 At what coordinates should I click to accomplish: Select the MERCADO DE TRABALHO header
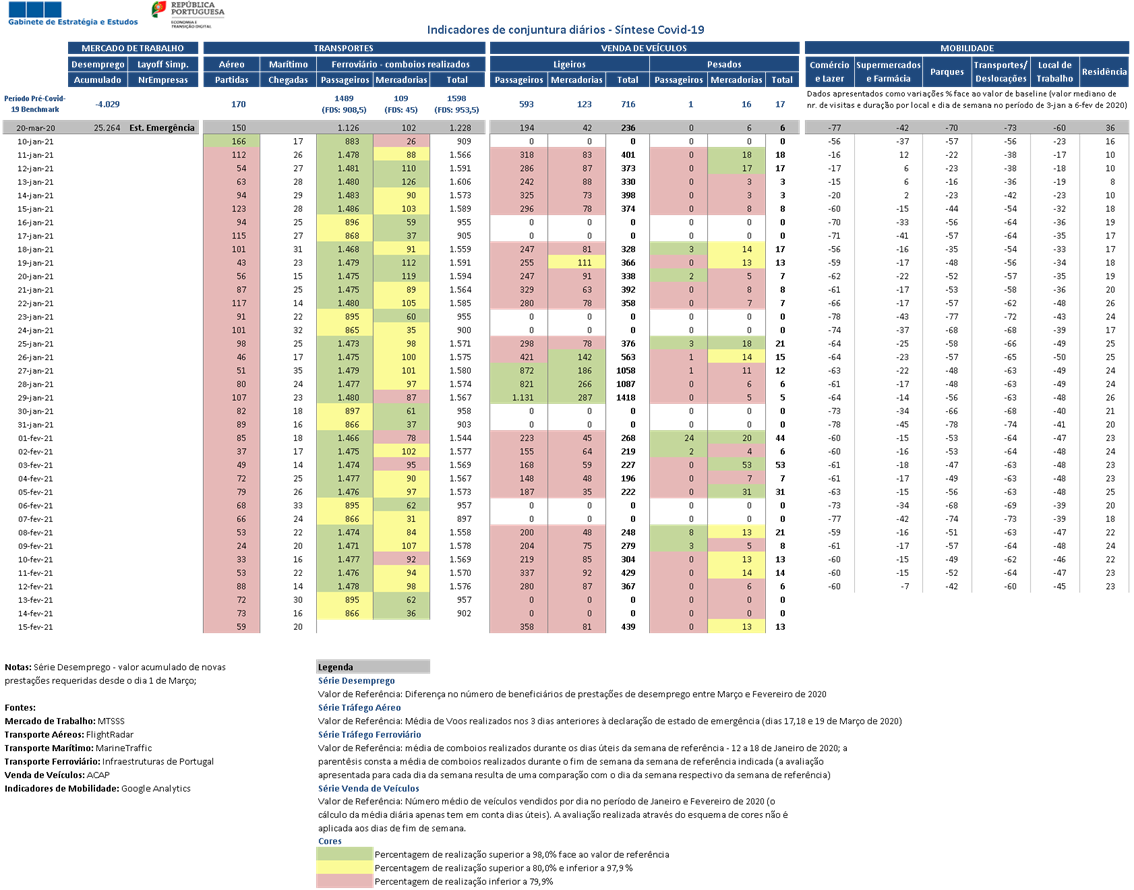coord(133,48)
